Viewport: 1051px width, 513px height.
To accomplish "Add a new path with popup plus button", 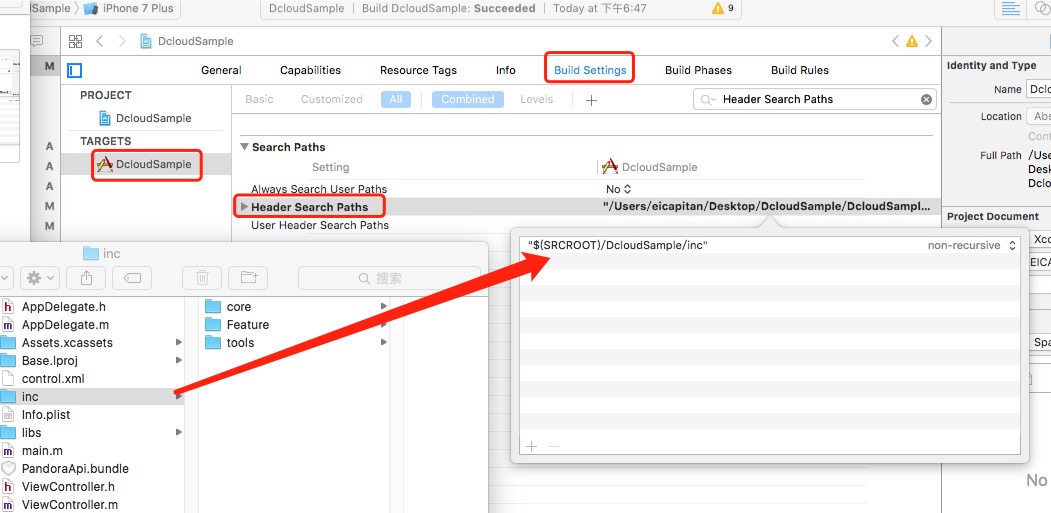I will coord(531,447).
